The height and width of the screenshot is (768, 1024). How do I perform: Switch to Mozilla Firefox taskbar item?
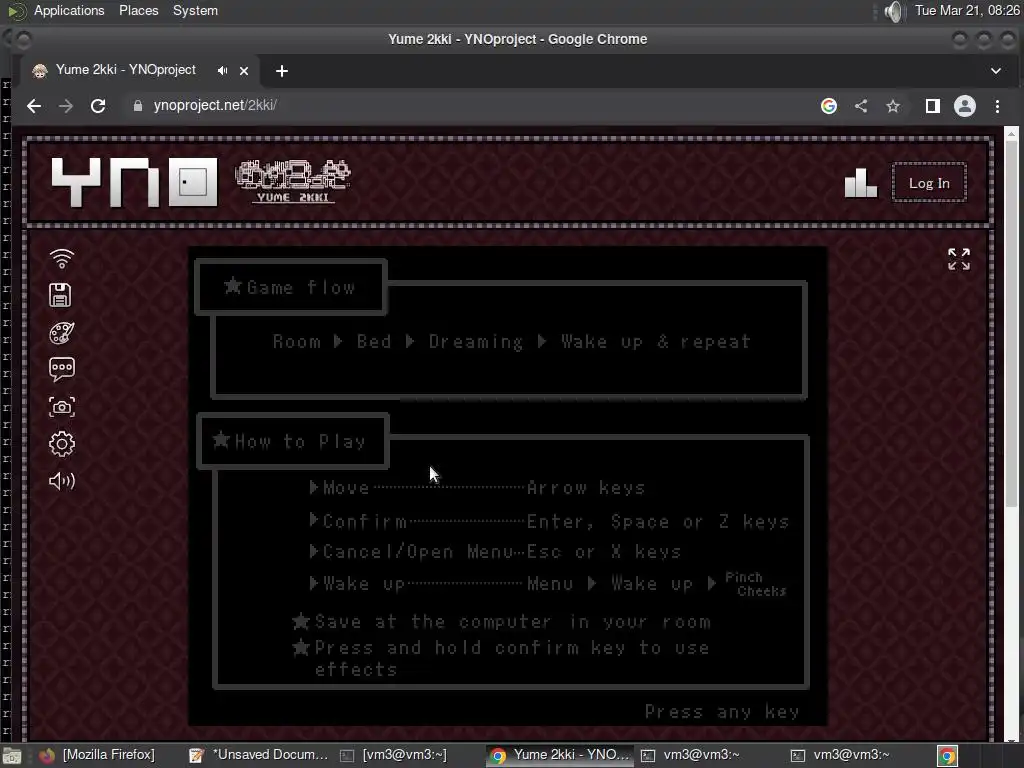(98, 755)
